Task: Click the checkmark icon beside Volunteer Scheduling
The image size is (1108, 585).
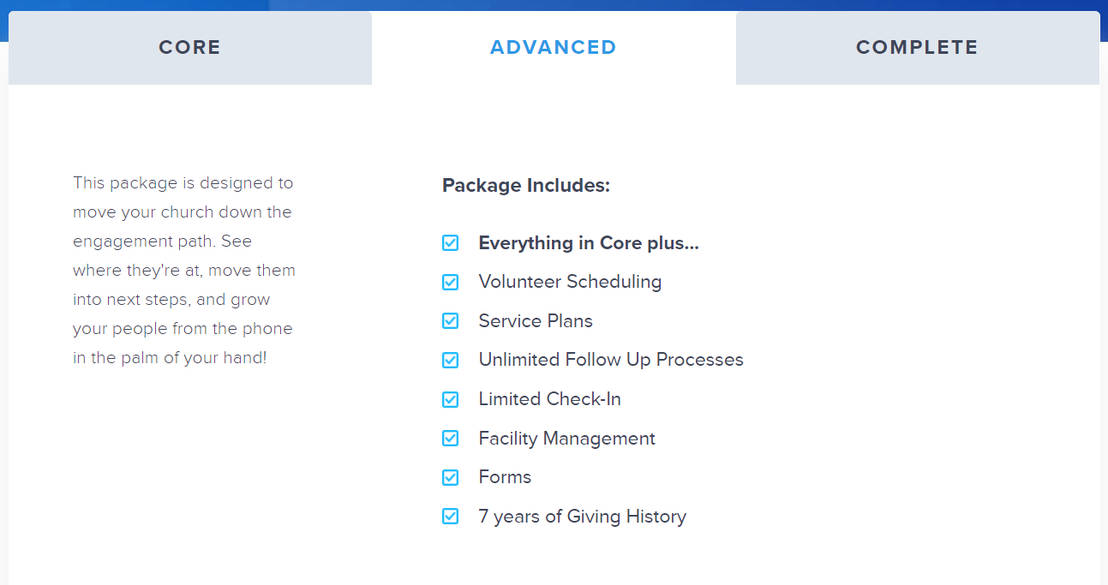Action: (x=450, y=282)
